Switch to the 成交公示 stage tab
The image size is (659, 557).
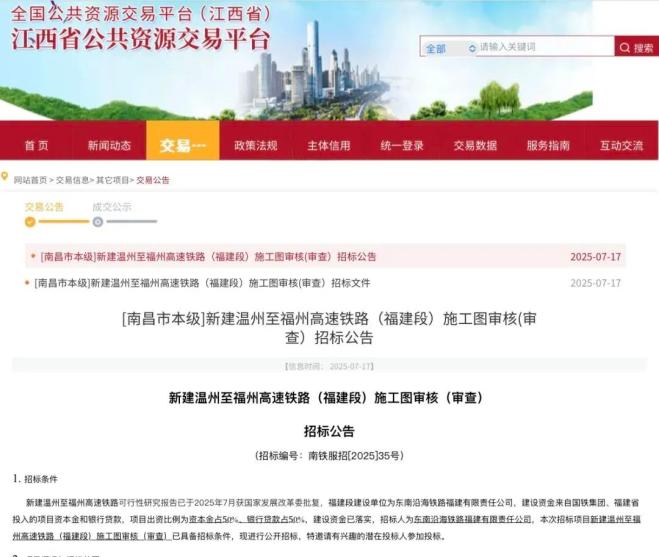pos(112,207)
